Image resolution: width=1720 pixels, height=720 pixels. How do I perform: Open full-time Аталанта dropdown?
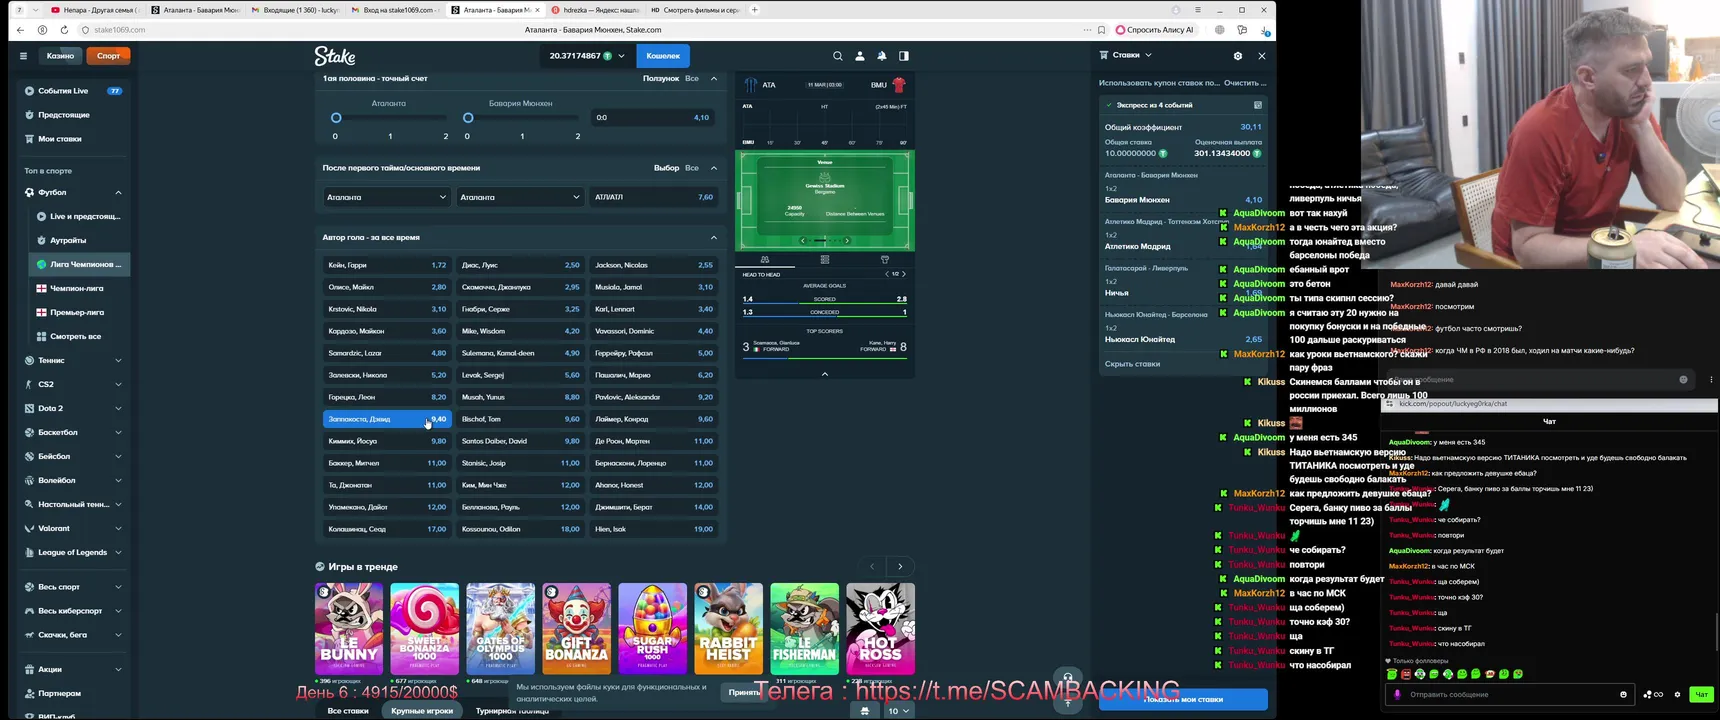[520, 197]
